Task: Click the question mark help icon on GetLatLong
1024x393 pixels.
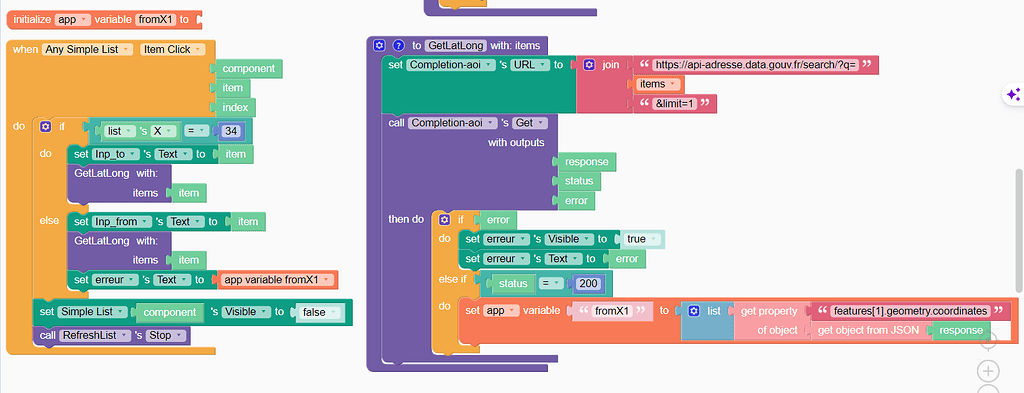Action: point(398,46)
